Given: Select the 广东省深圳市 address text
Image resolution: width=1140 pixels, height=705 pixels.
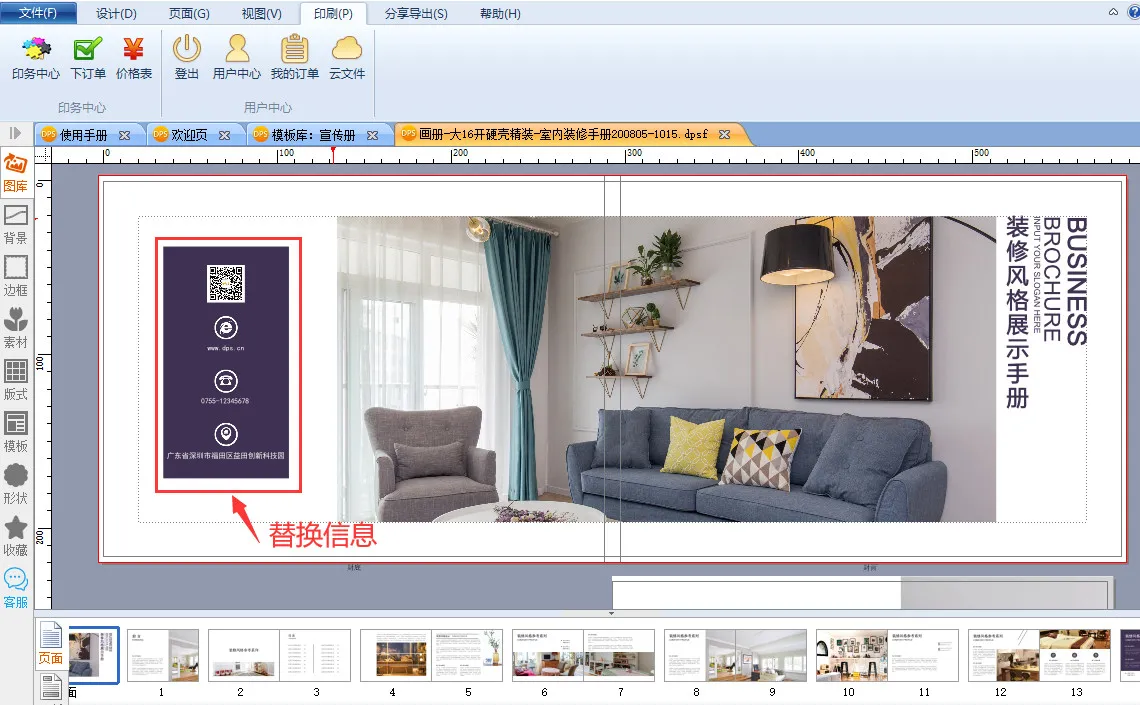Looking at the screenshot, I should point(225,456).
